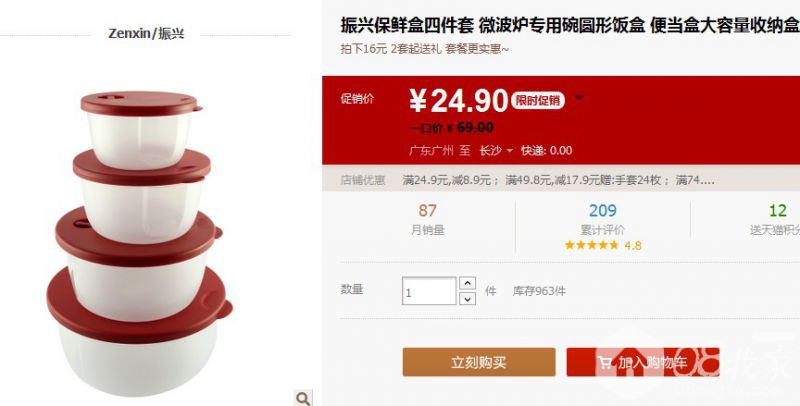This screenshot has width=800, height=406.
Task: Click the product title 振兴保鲜盒四件套
Action: [407, 24]
